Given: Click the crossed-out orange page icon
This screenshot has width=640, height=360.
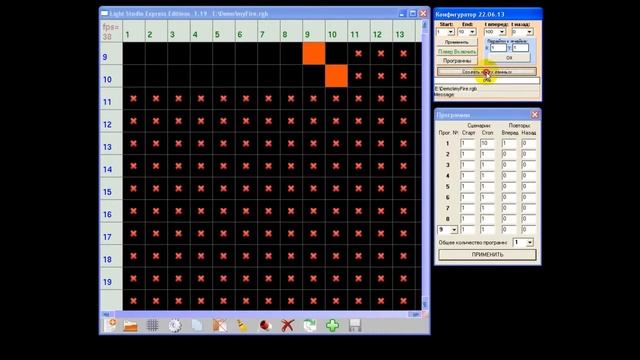Looking at the screenshot, I should (220, 325).
